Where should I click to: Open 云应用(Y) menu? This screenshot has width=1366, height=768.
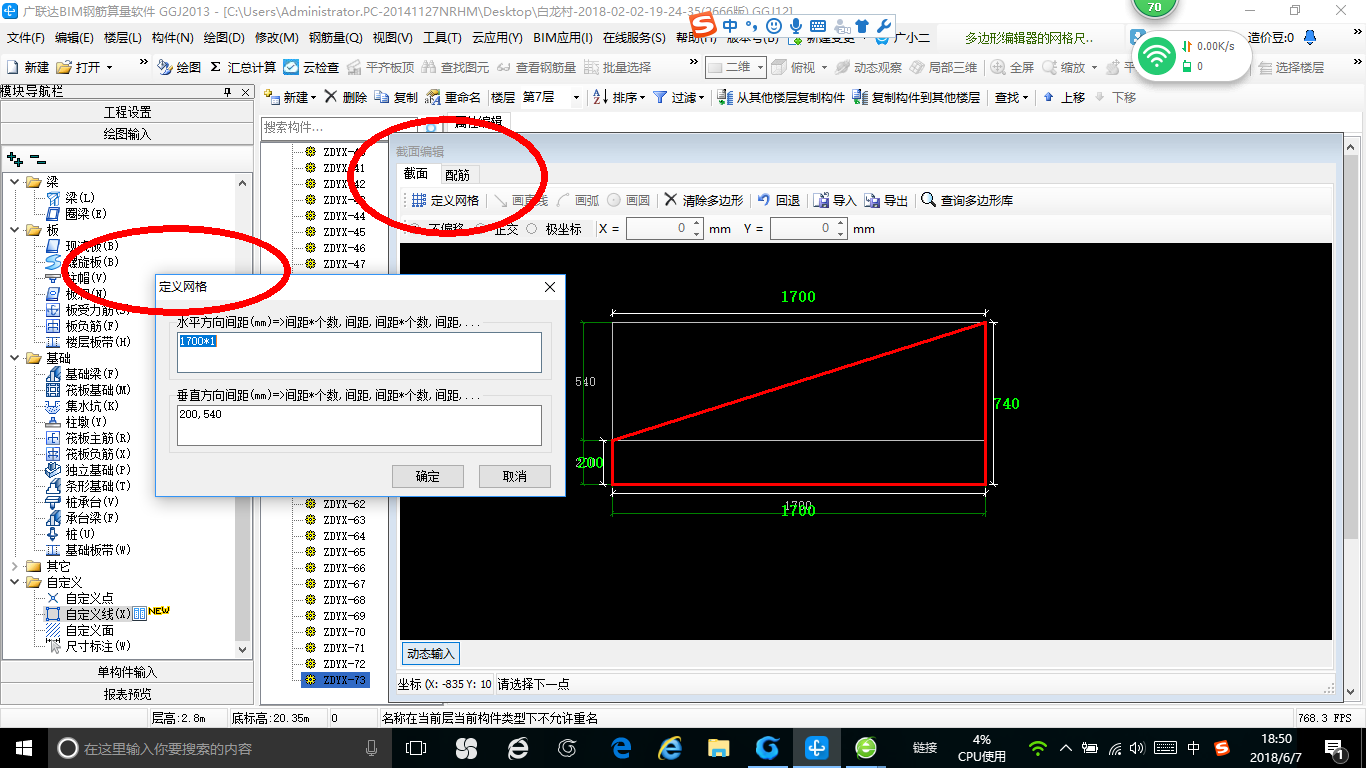(497, 38)
